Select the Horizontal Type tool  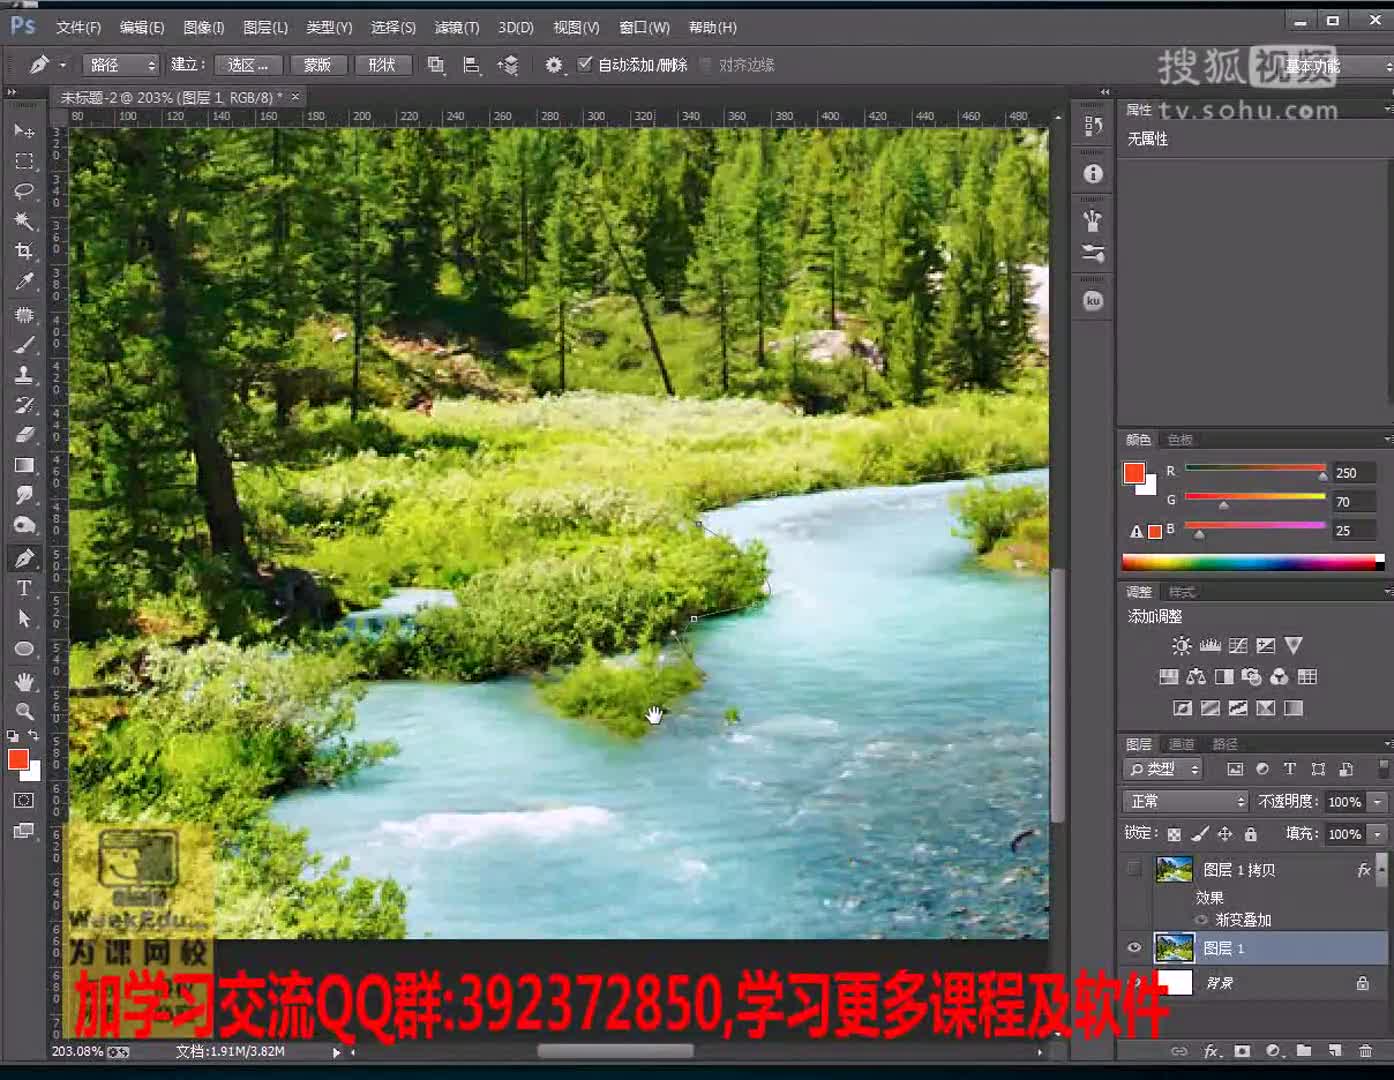pos(24,589)
